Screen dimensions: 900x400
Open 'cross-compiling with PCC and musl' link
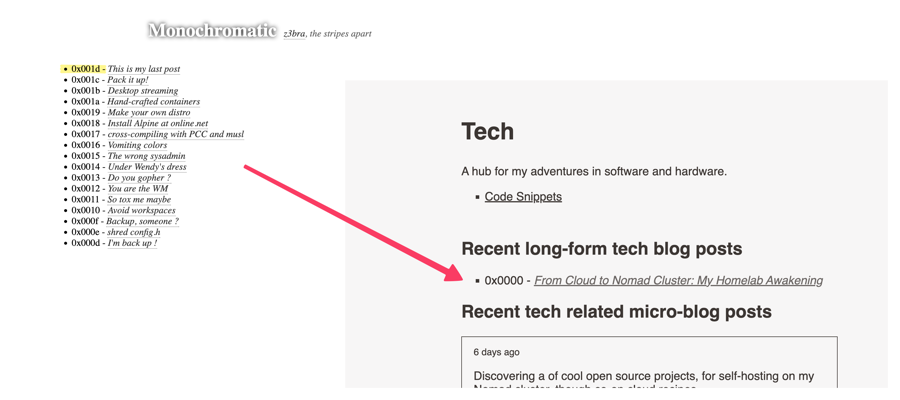176,134
